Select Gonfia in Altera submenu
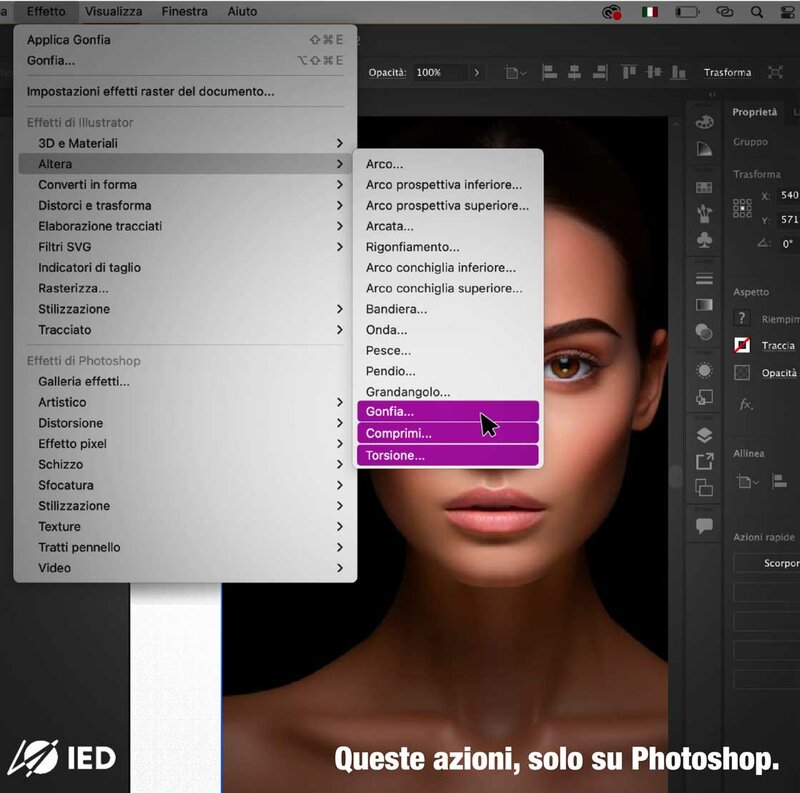This screenshot has height=793, width=800. click(448, 411)
